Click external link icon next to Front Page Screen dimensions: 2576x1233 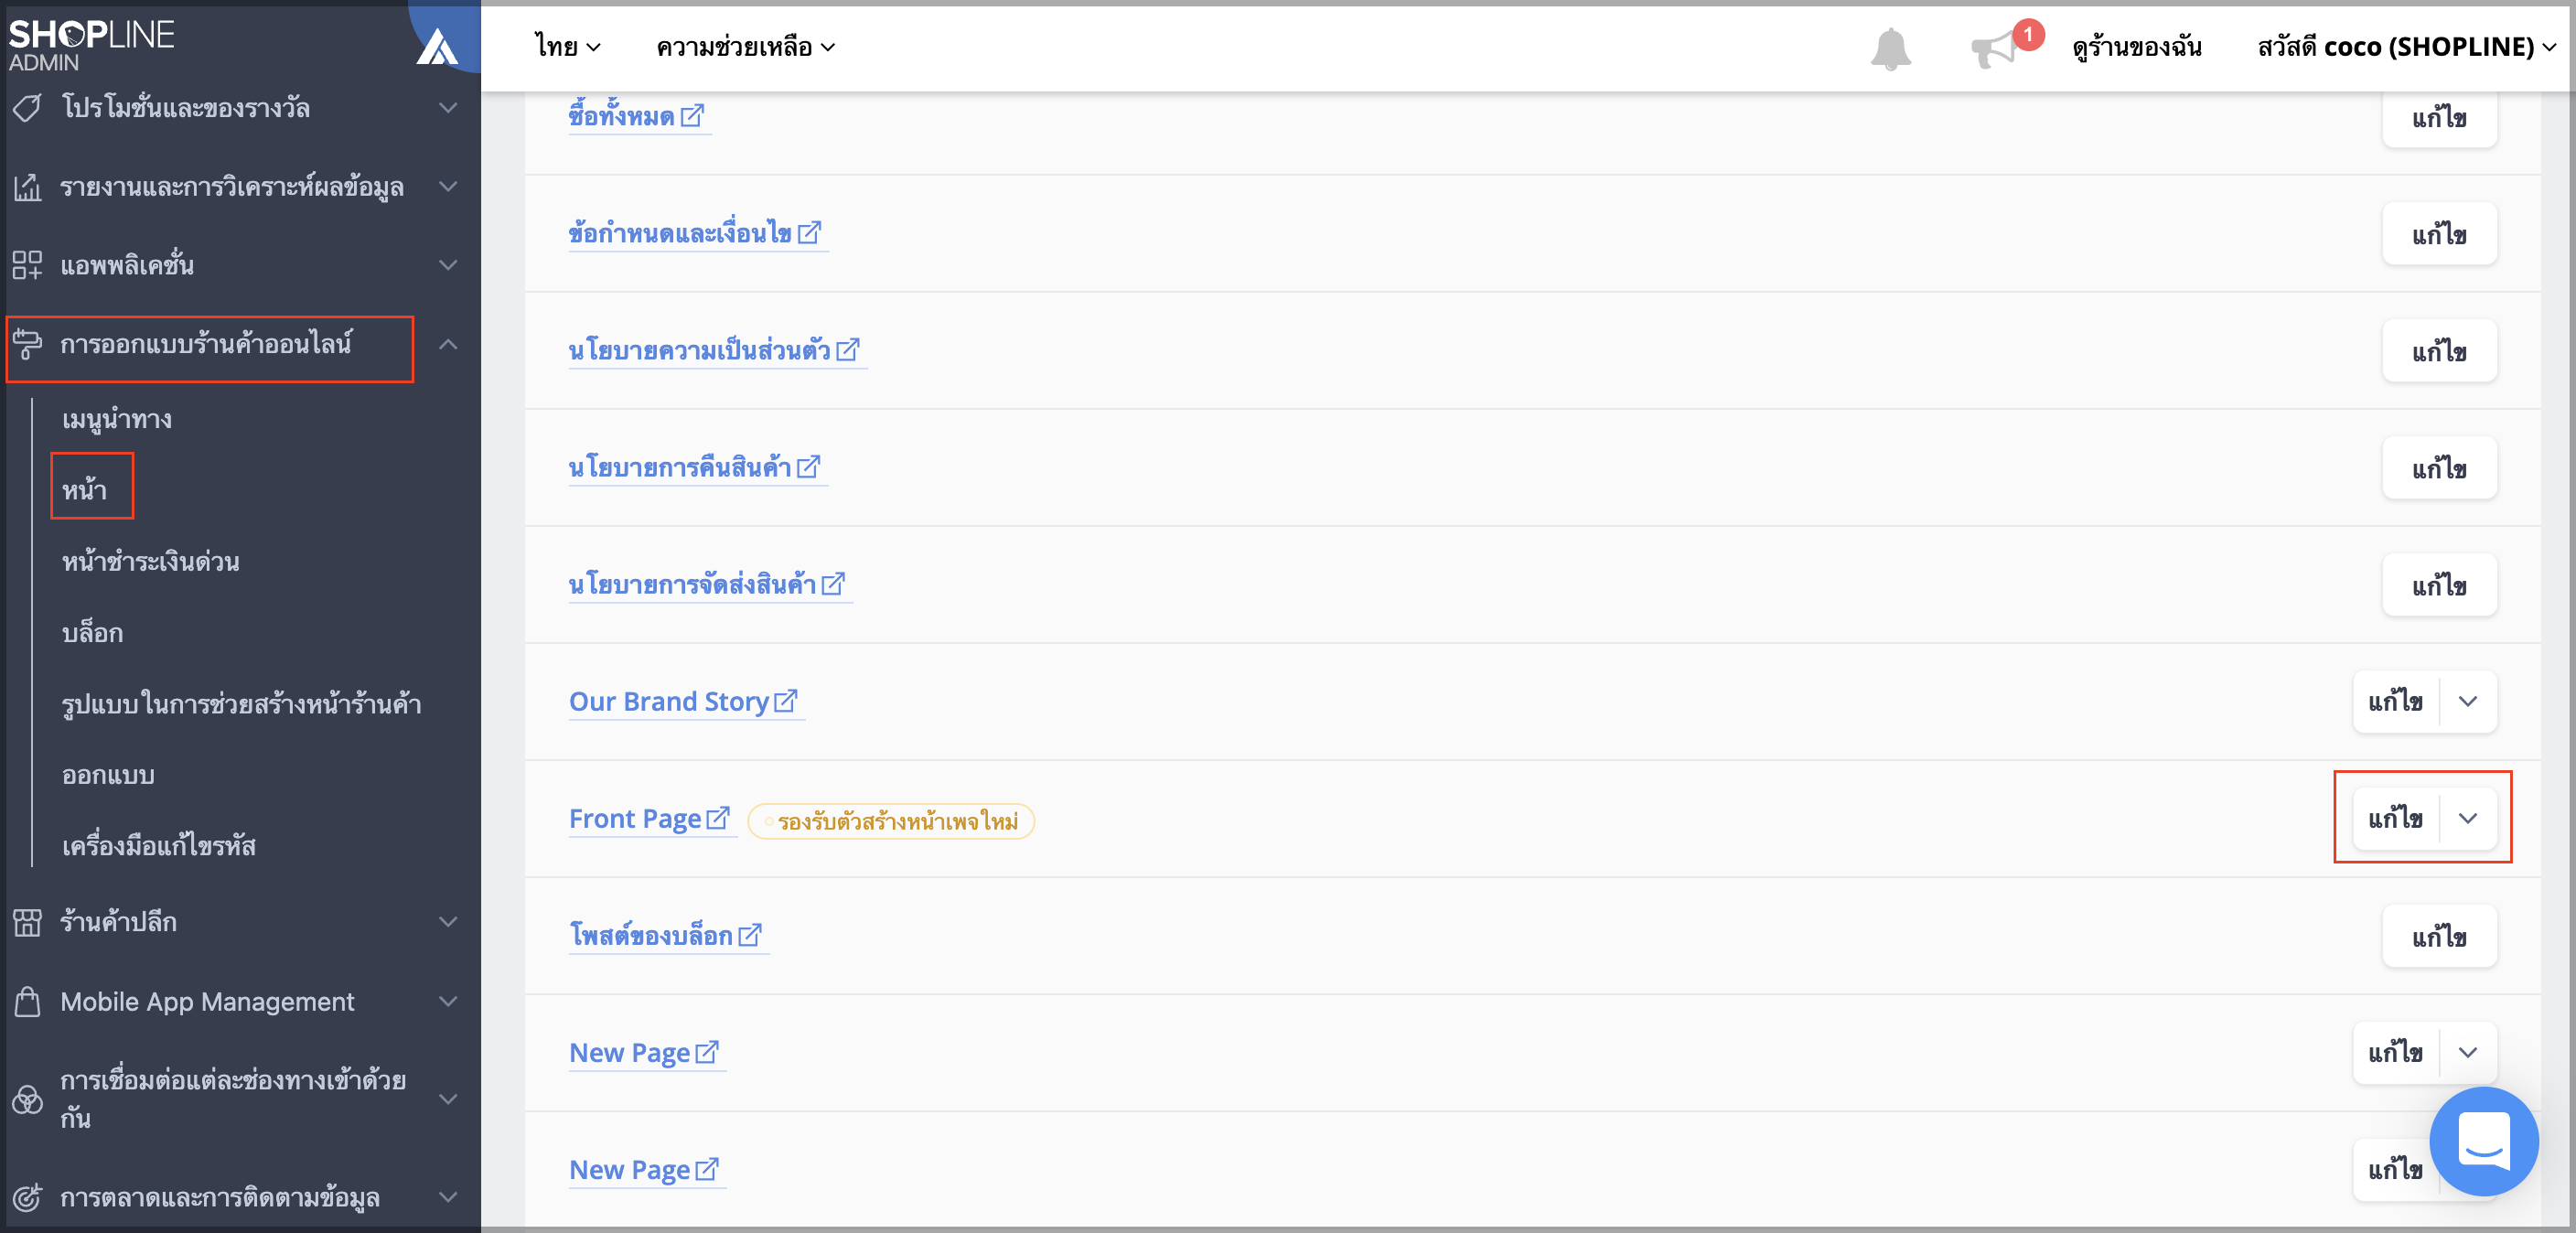[x=718, y=817]
